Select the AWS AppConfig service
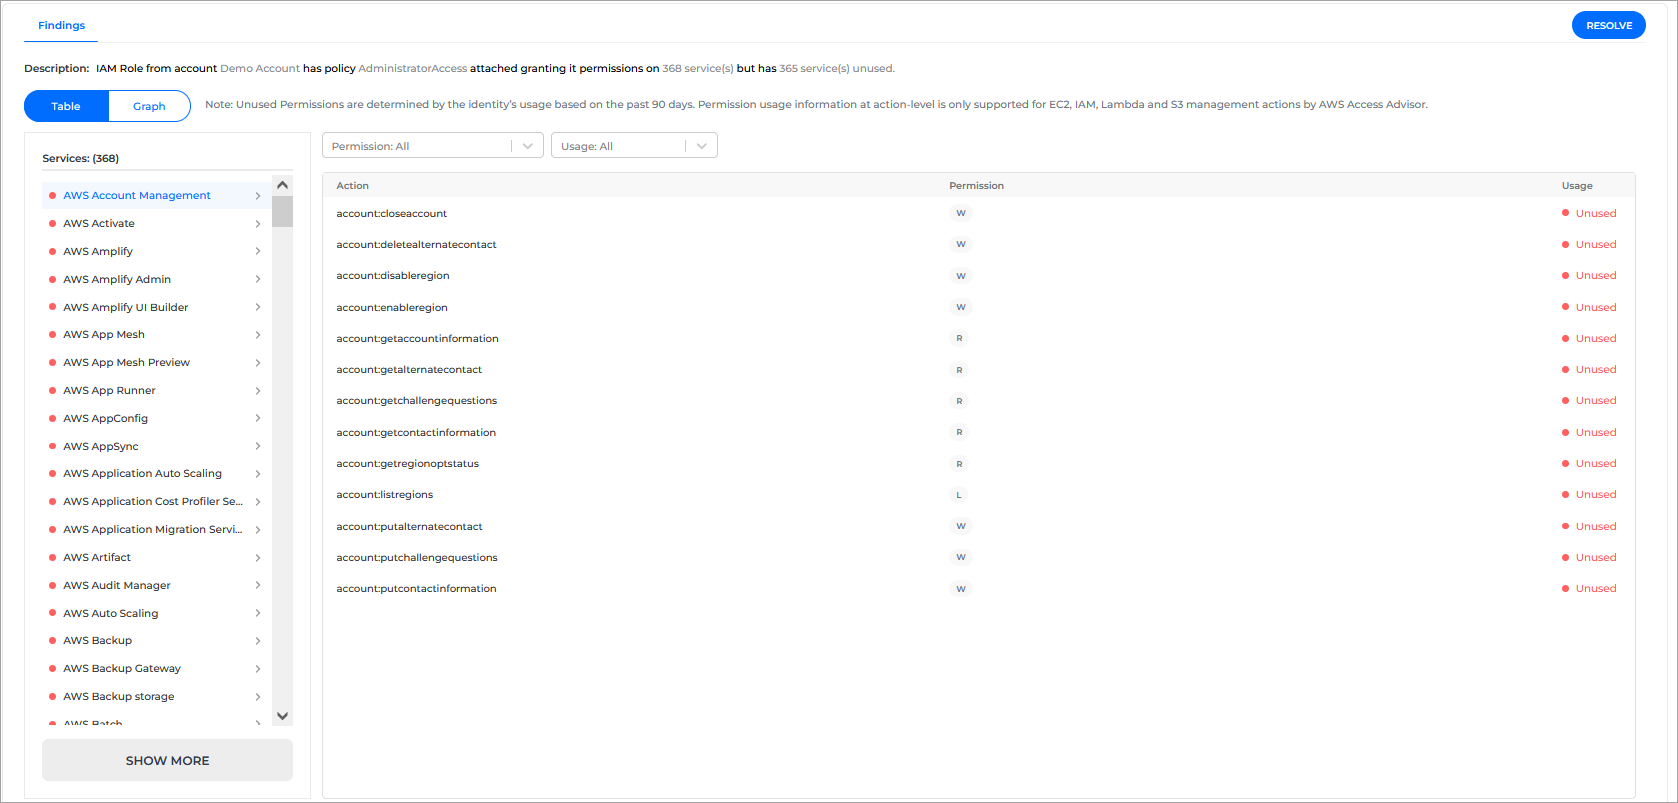This screenshot has width=1678, height=803. point(155,419)
